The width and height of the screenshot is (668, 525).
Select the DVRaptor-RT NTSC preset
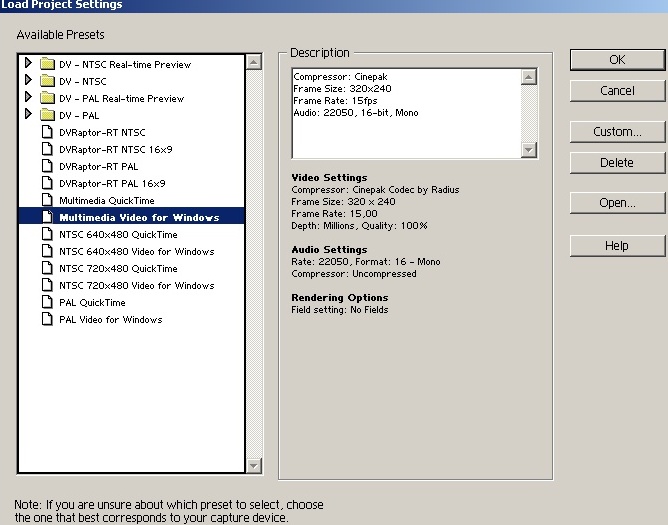[x=102, y=133]
